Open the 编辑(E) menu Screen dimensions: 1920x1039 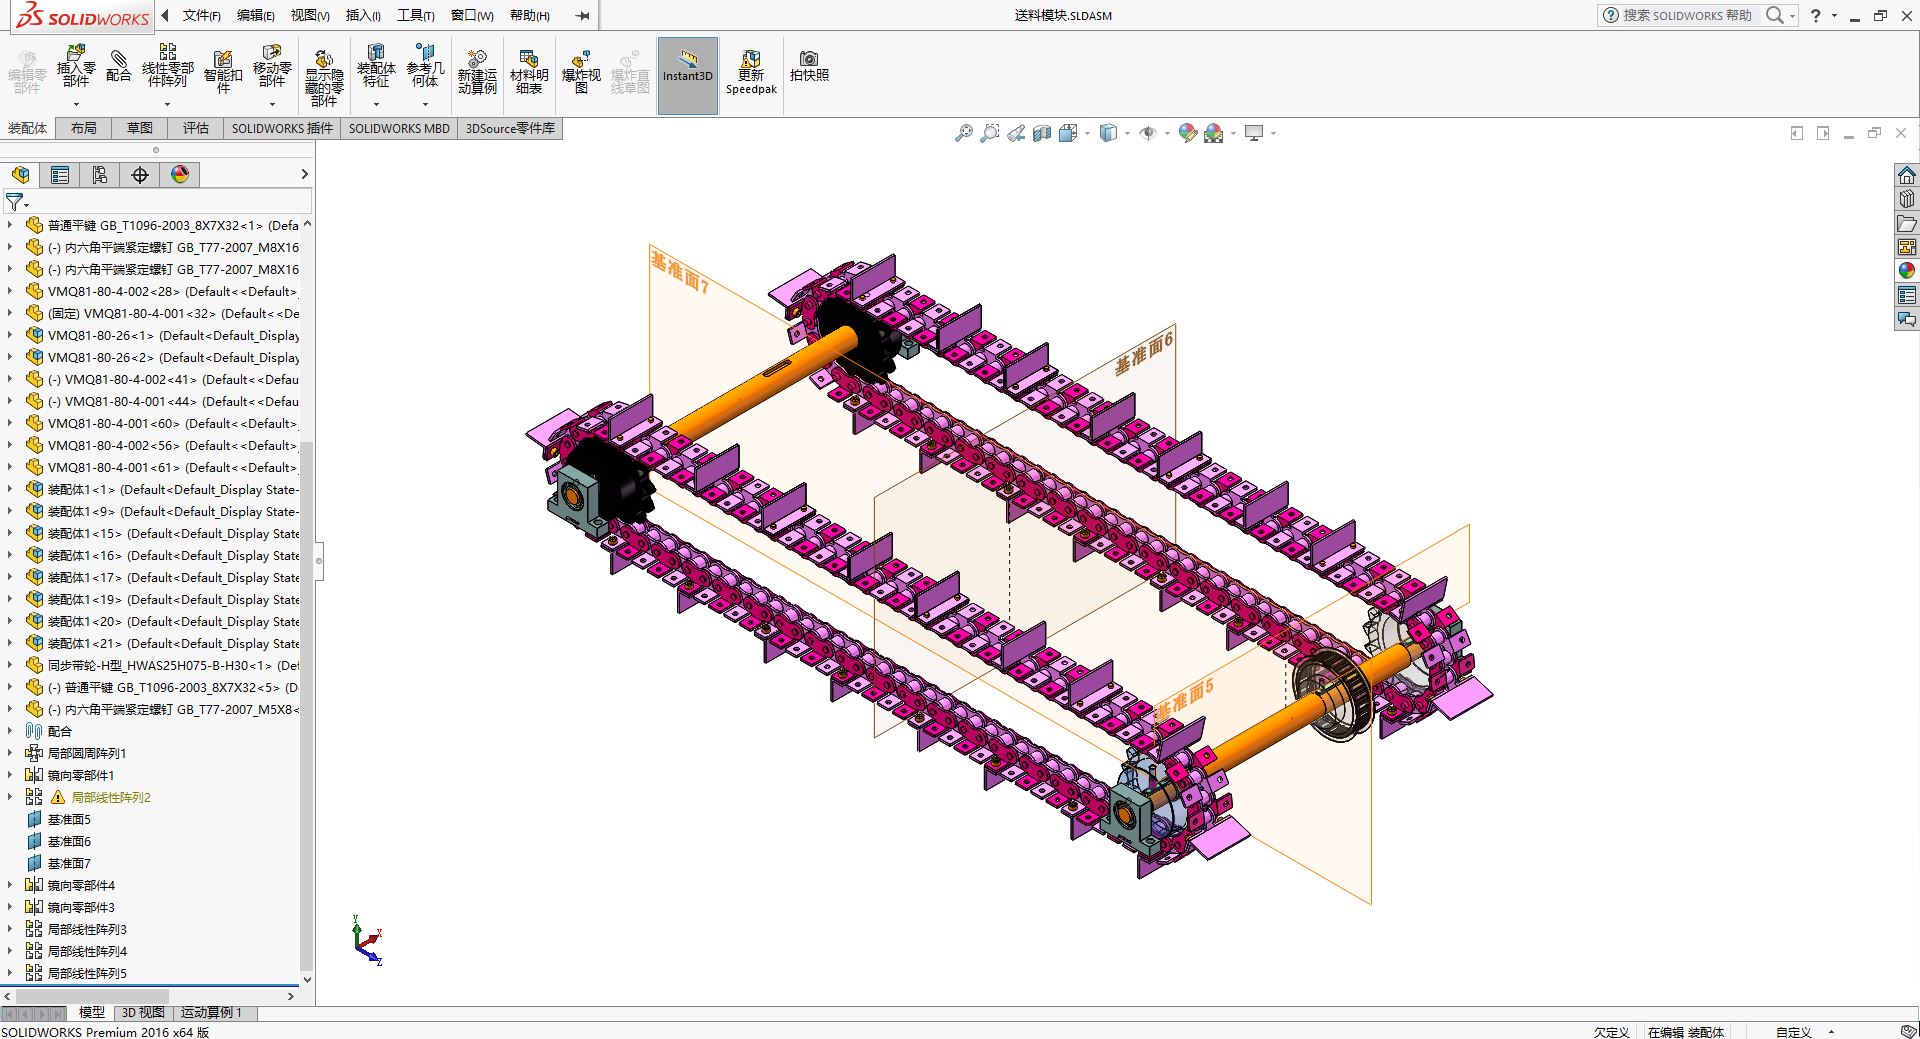256,15
